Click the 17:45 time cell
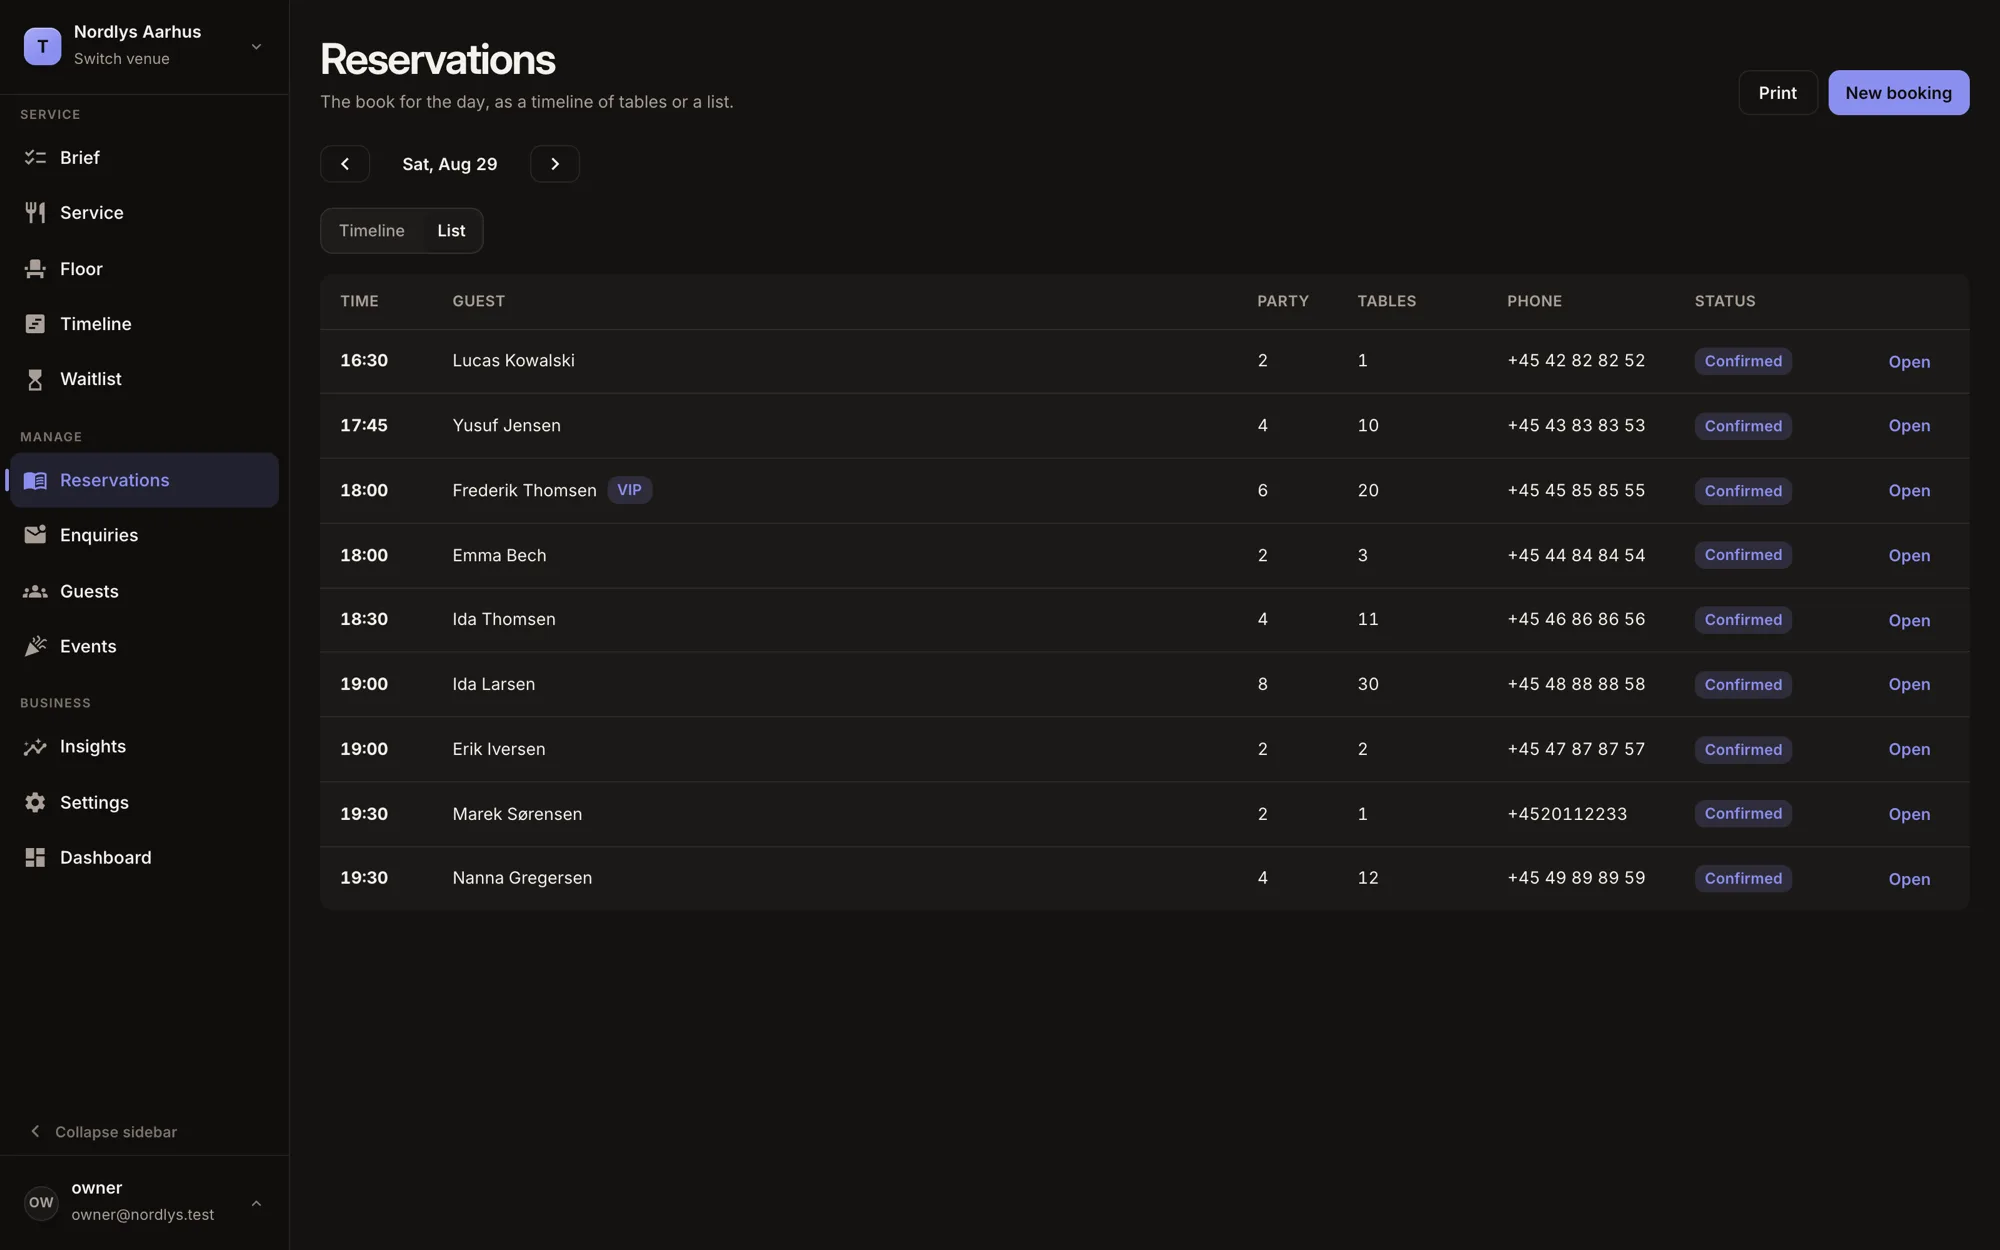Screen dimensions: 2000x1250 point(364,426)
